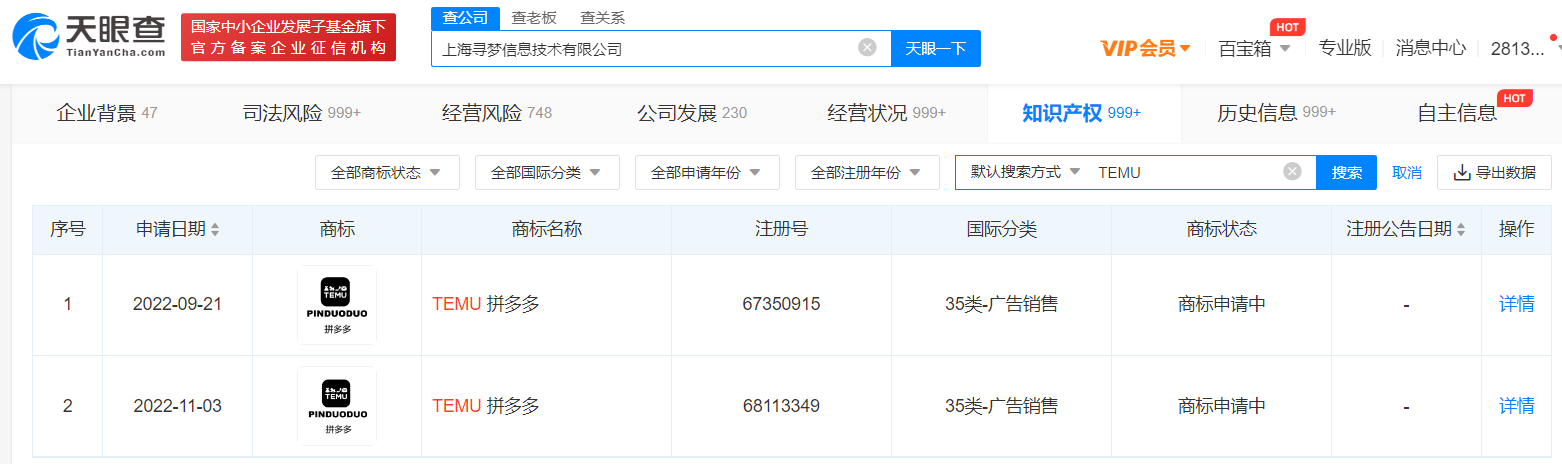The height and width of the screenshot is (464, 1562).
Task: Click 35类-广告销售 in row 67350915
Action: (x=1001, y=304)
